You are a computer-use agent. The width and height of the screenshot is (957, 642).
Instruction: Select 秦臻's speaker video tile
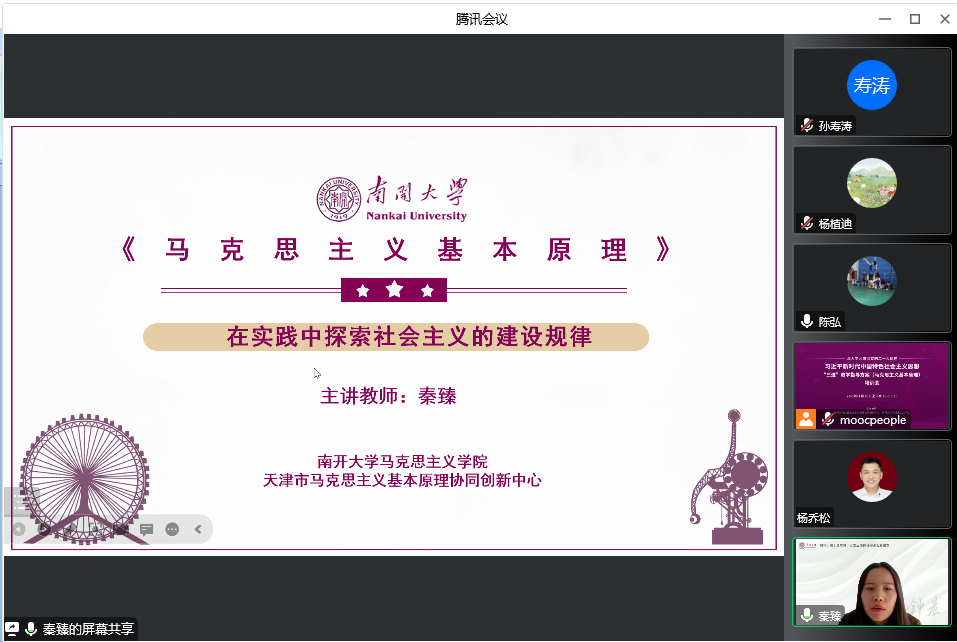(872, 580)
